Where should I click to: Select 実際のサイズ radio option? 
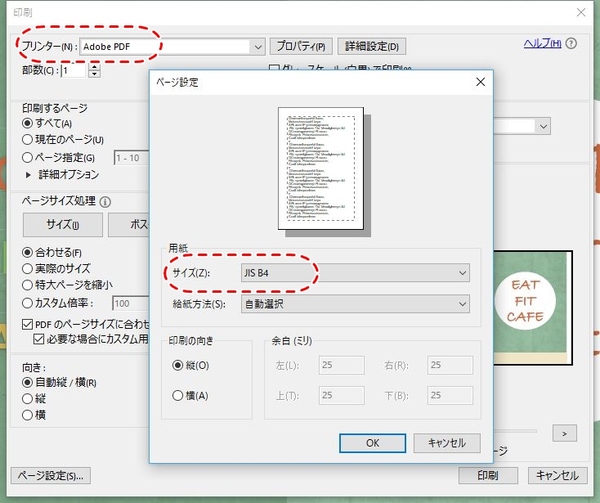tap(27, 269)
